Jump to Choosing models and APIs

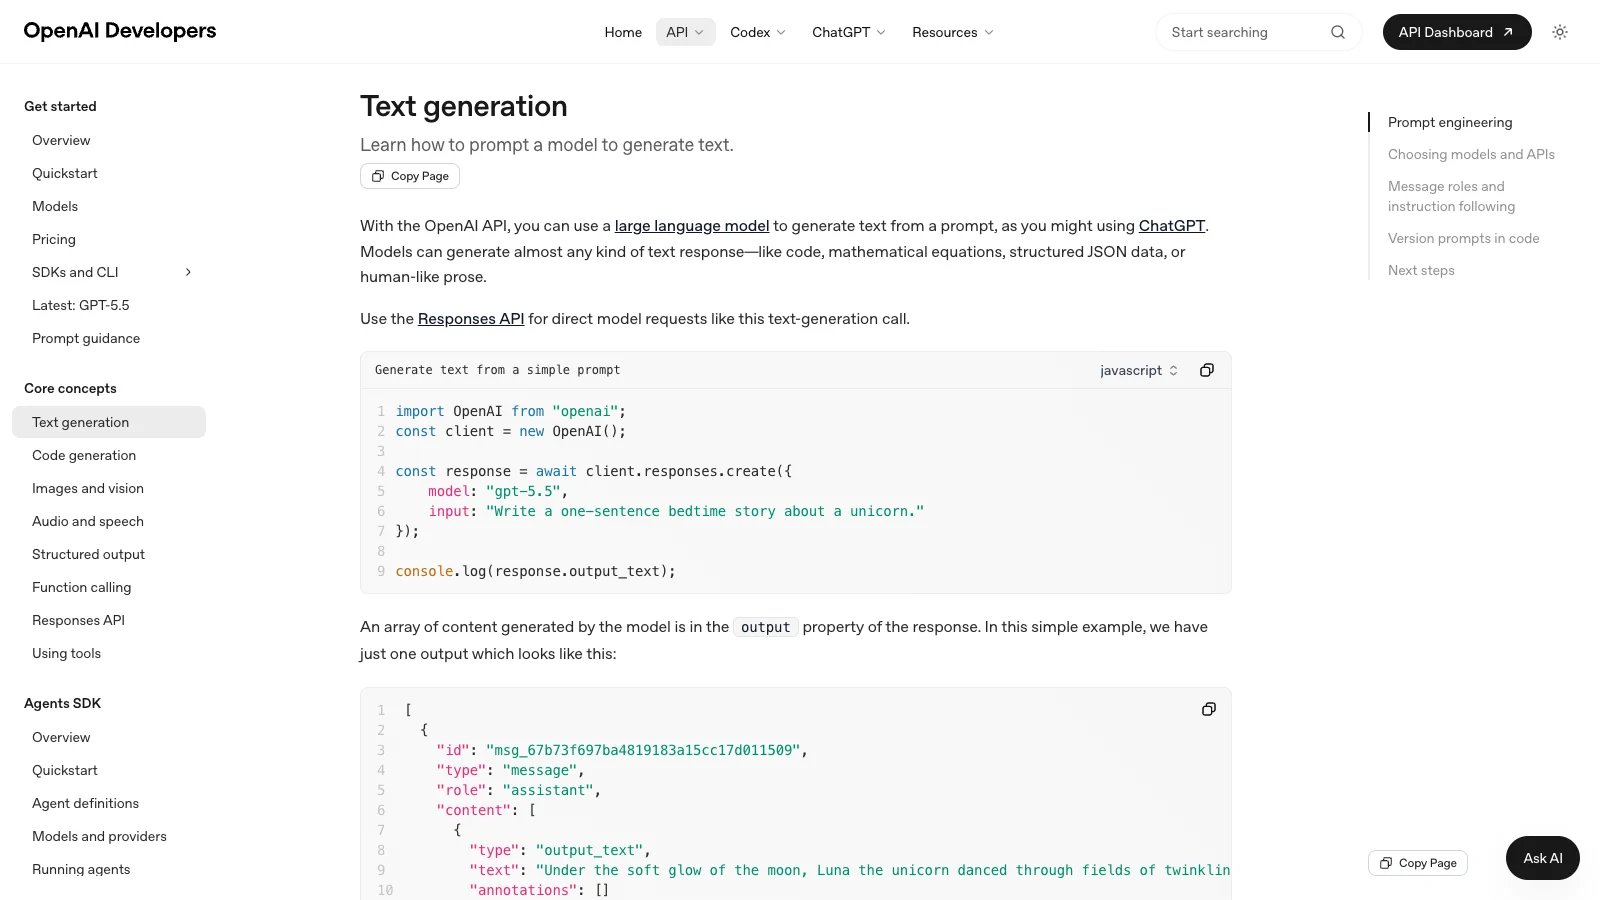point(1471,154)
